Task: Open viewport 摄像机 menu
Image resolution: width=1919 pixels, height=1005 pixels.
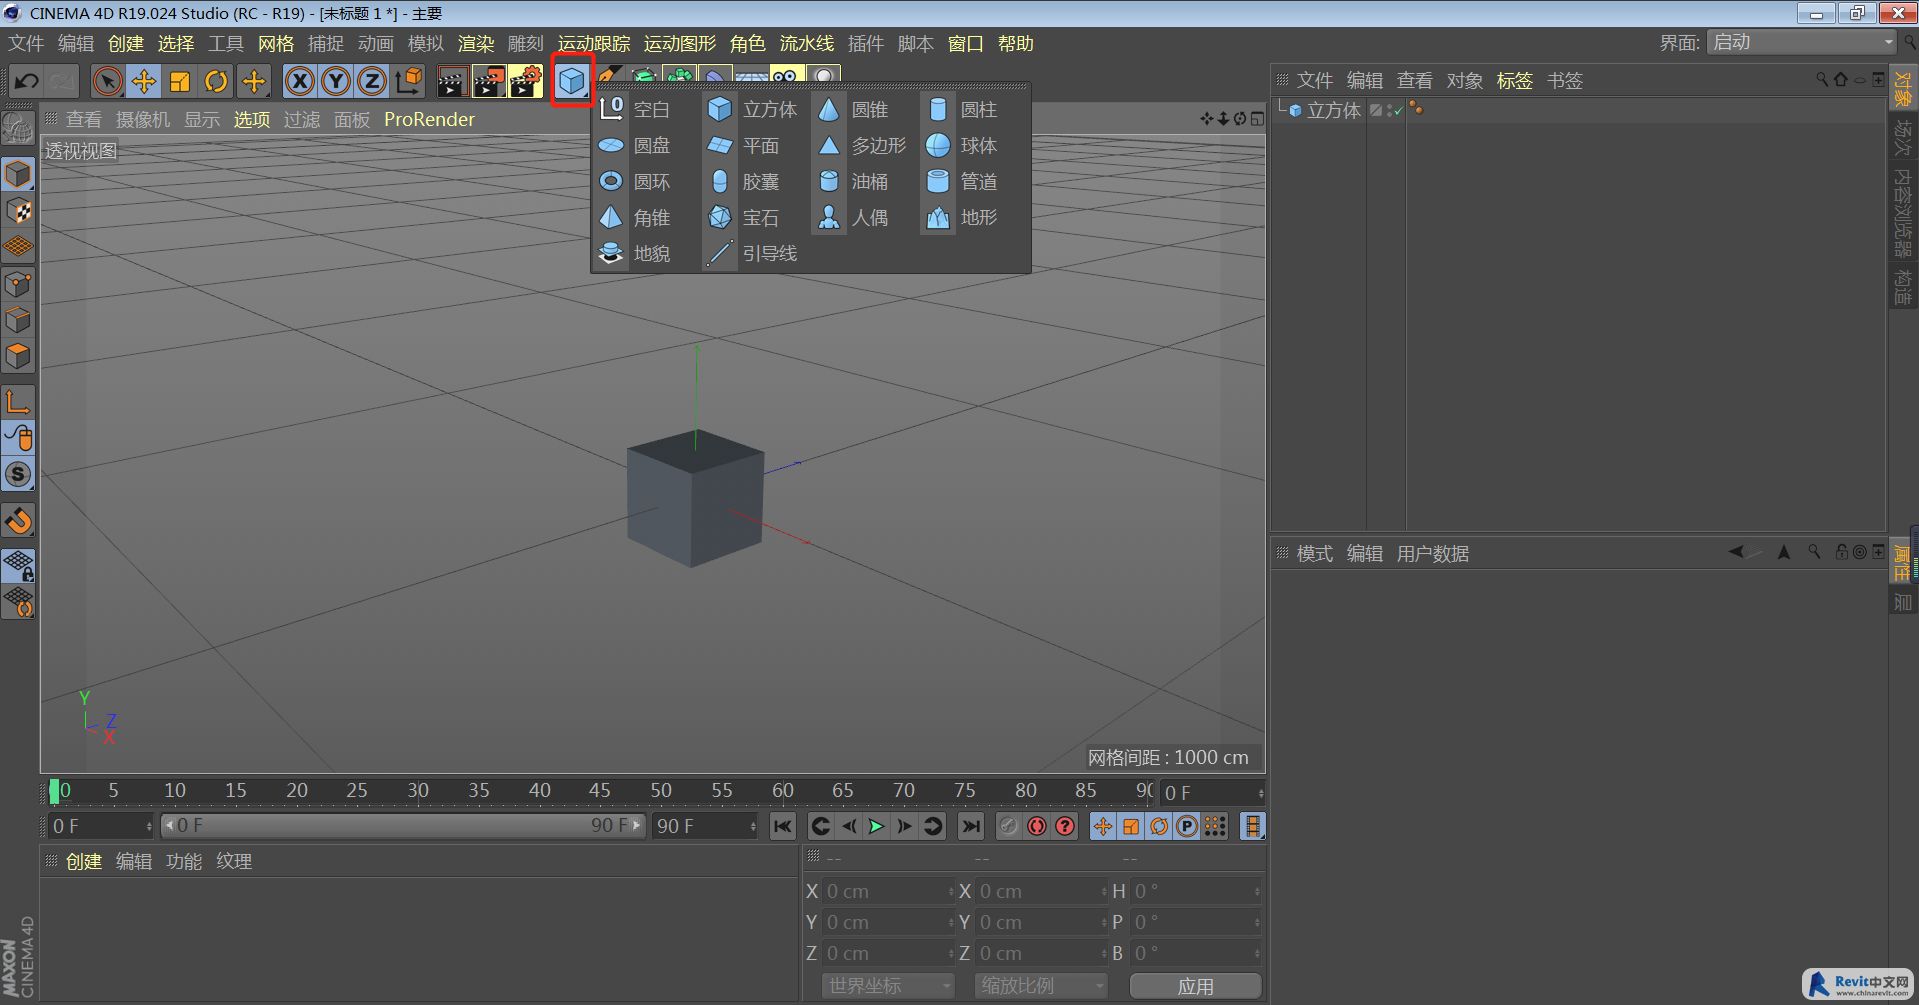Action: point(143,120)
